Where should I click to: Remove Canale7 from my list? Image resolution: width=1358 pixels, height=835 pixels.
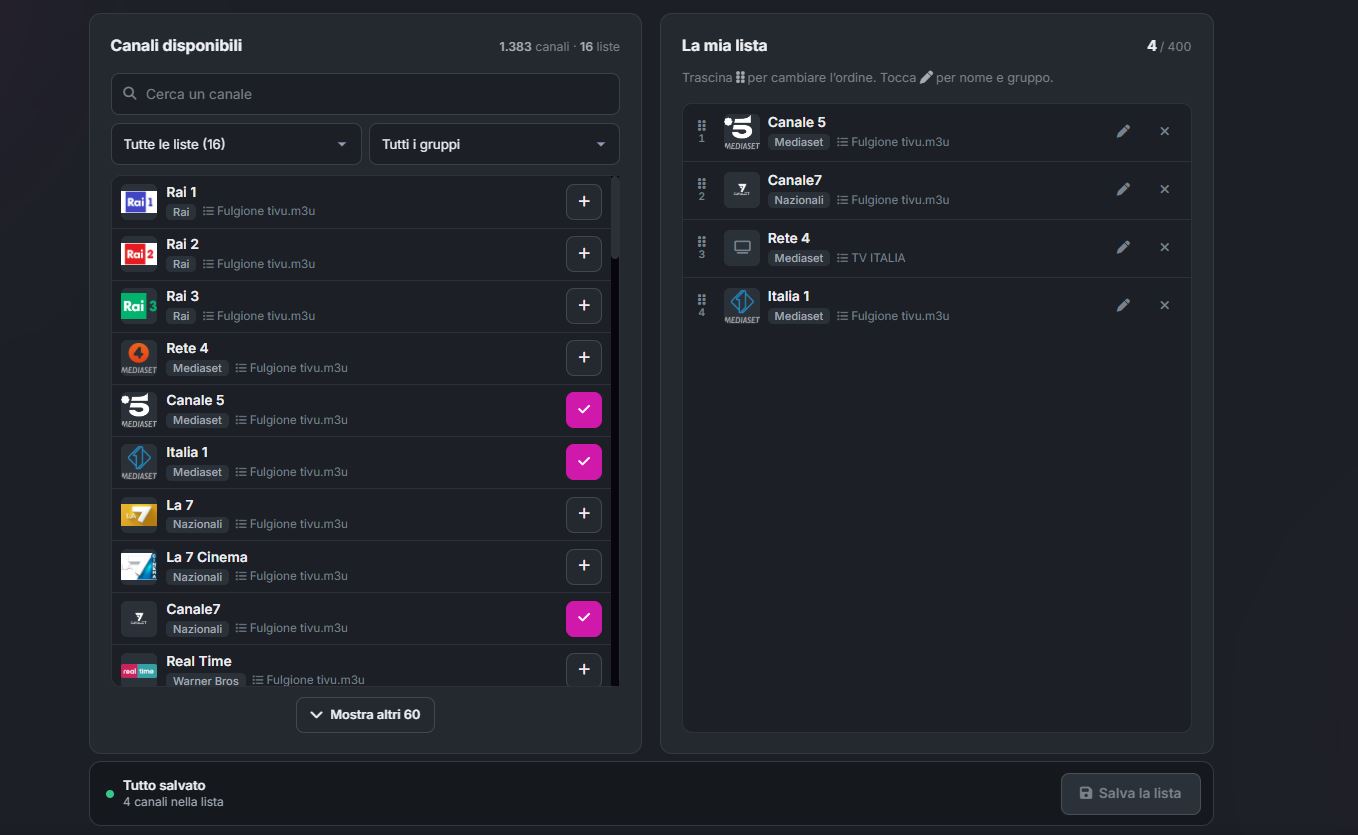click(1164, 189)
